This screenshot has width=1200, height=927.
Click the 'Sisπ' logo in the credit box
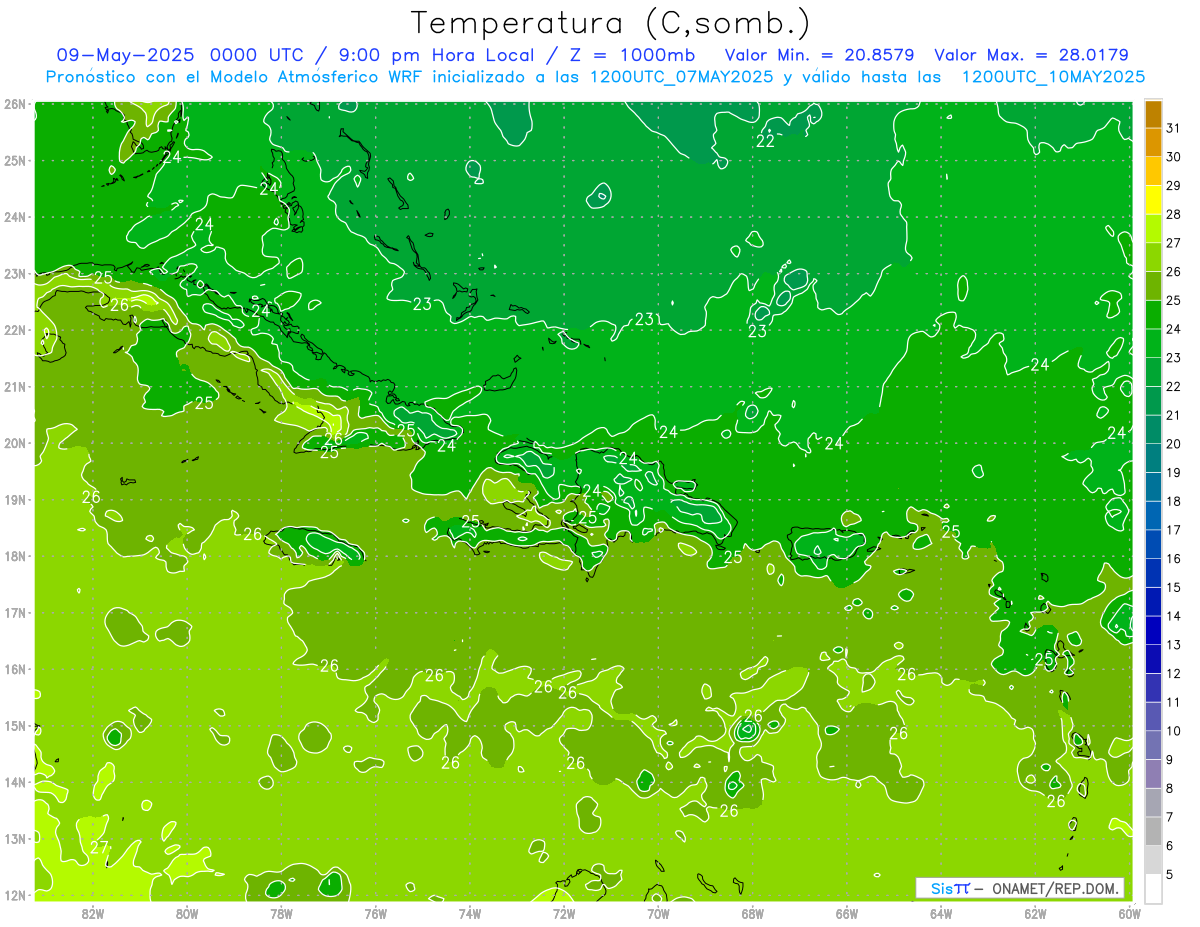coord(950,888)
